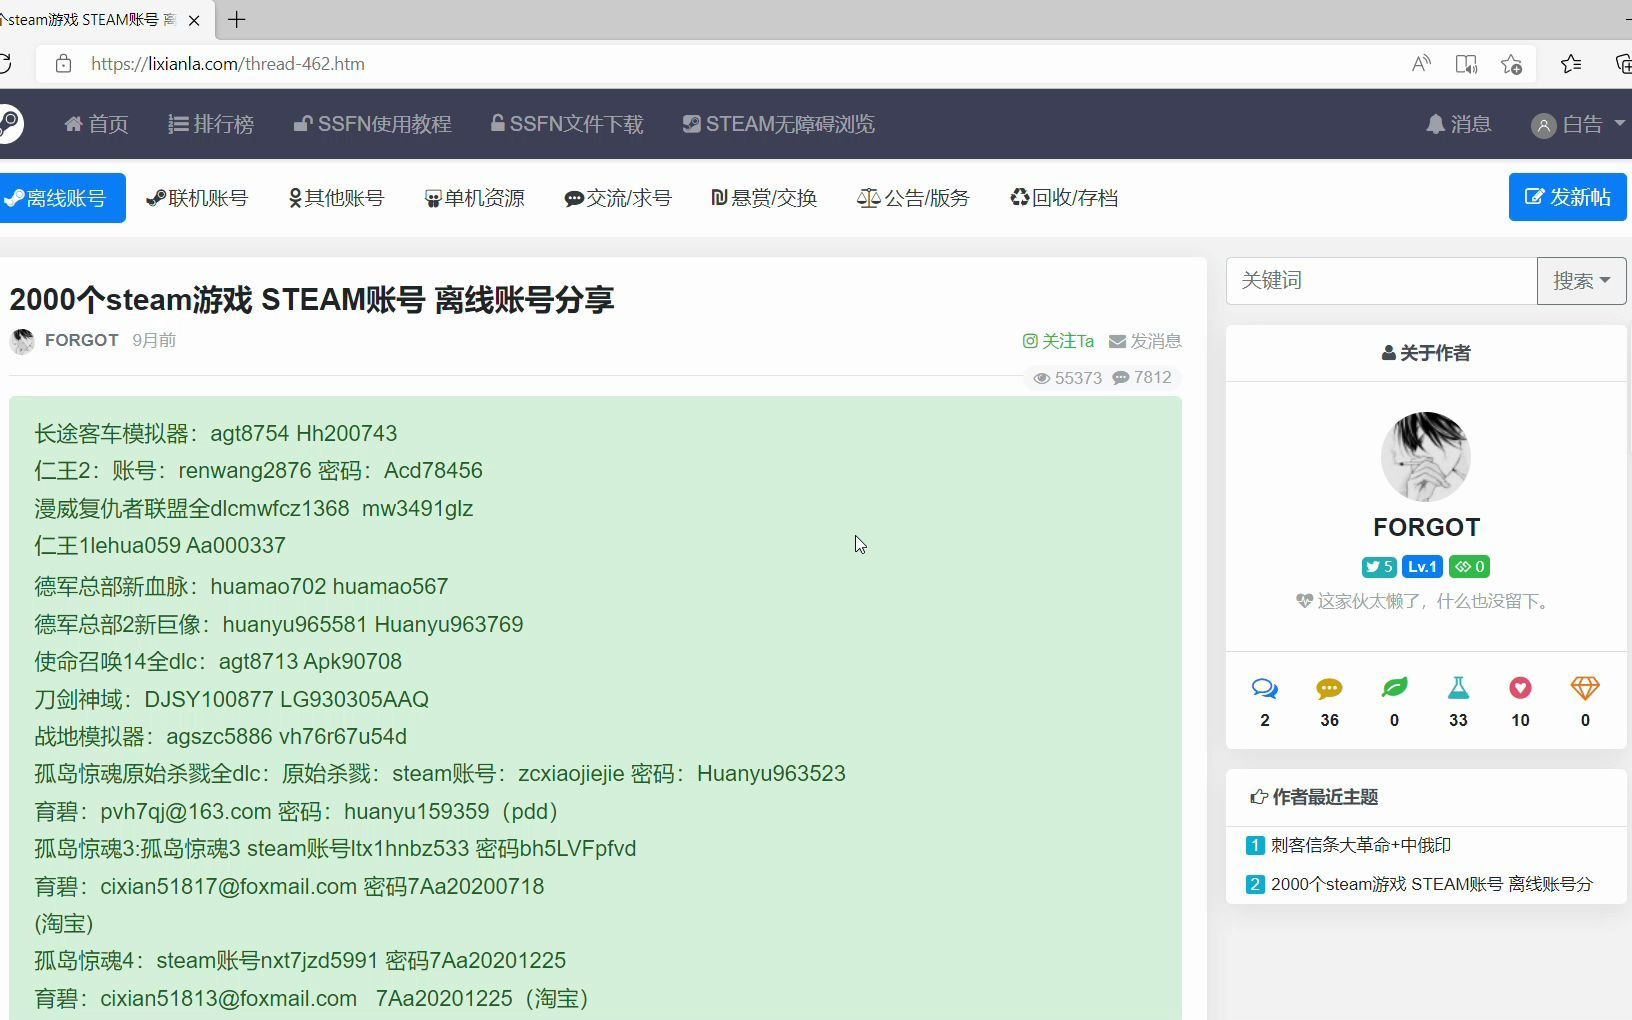Open the SSFN文件下载 page
This screenshot has height=1020, width=1632.
click(x=567, y=124)
